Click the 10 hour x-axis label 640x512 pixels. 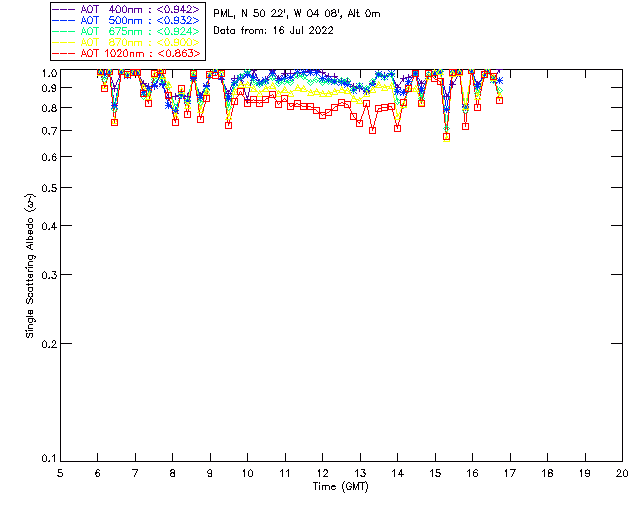coord(247,473)
